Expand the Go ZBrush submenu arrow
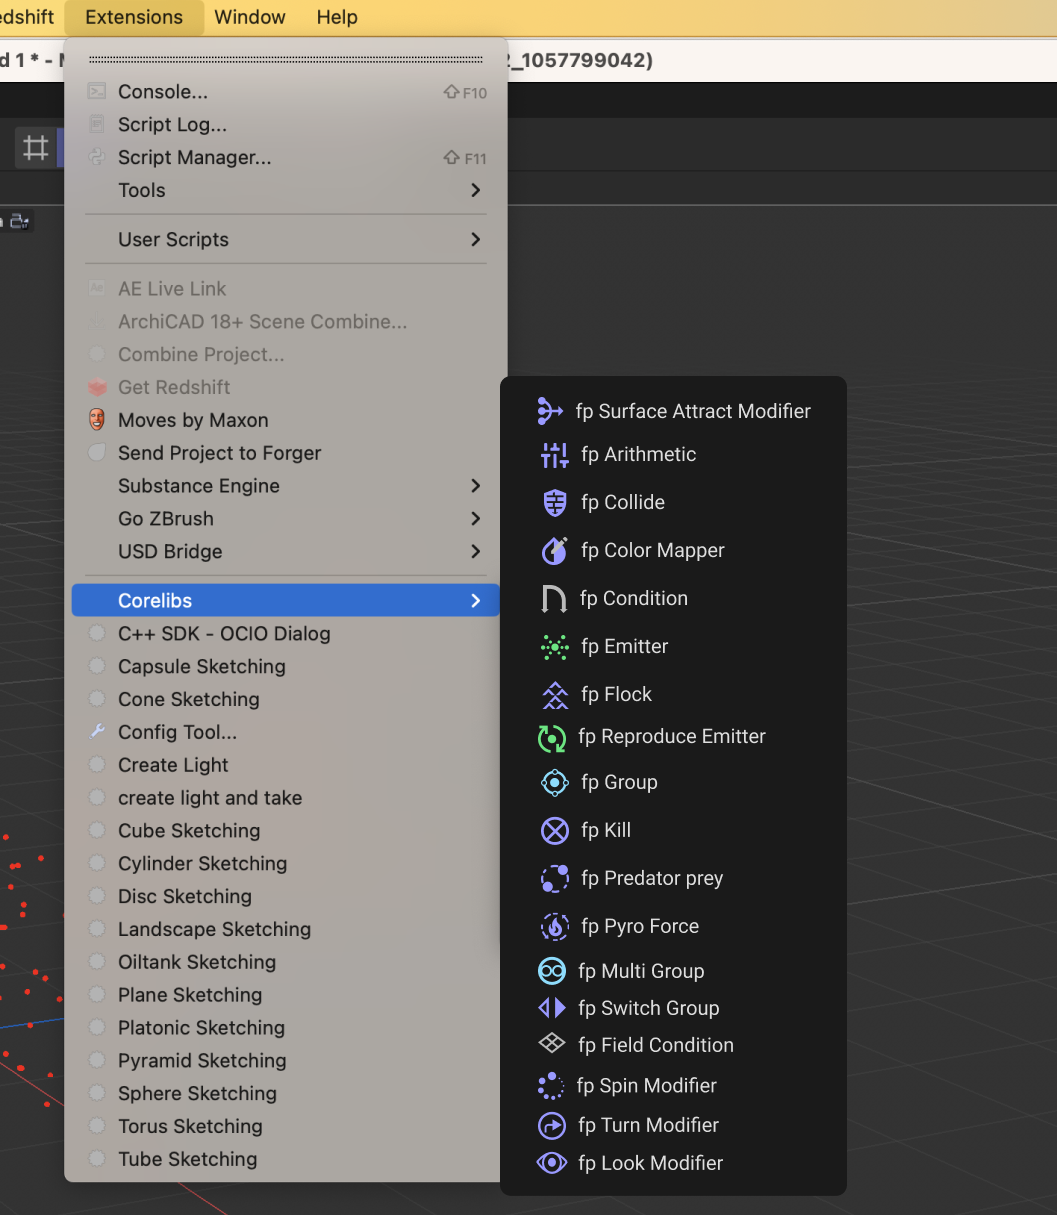 point(476,519)
